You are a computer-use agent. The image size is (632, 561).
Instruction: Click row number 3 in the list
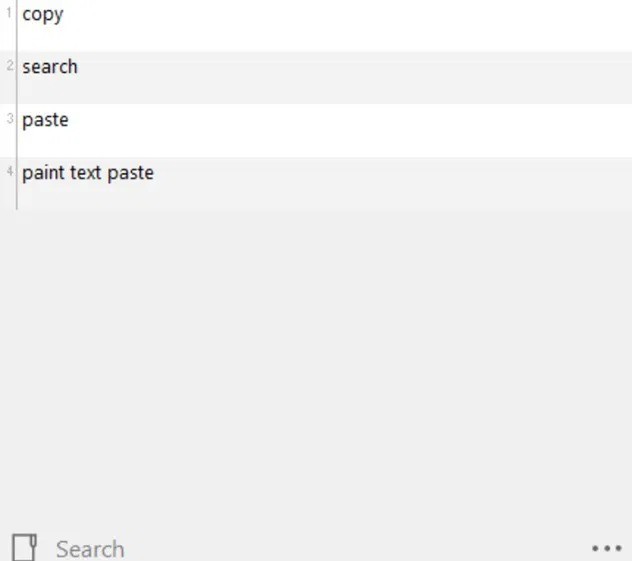9,119
